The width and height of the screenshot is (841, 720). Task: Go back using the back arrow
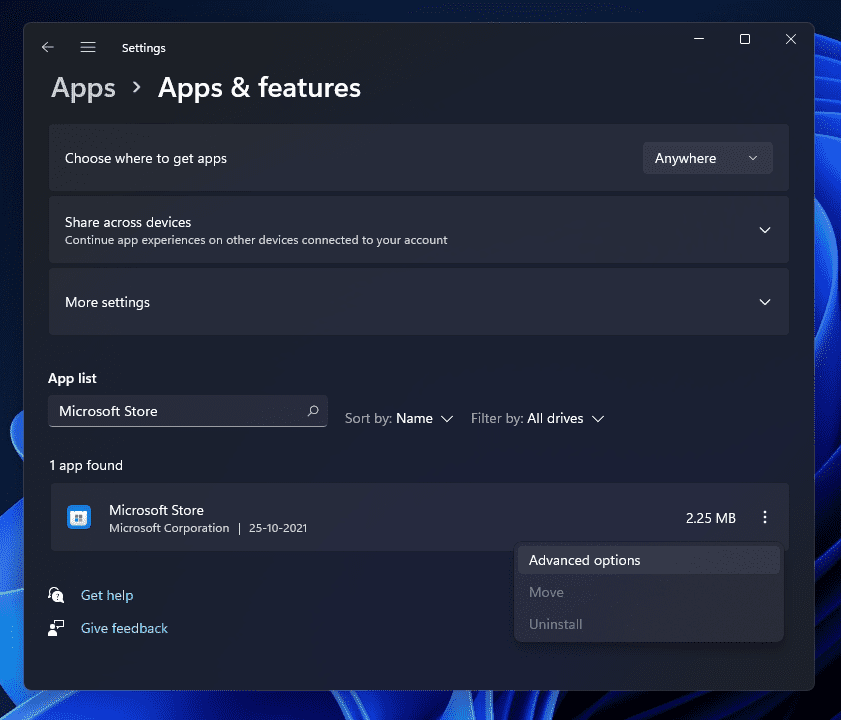(x=47, y=47)
